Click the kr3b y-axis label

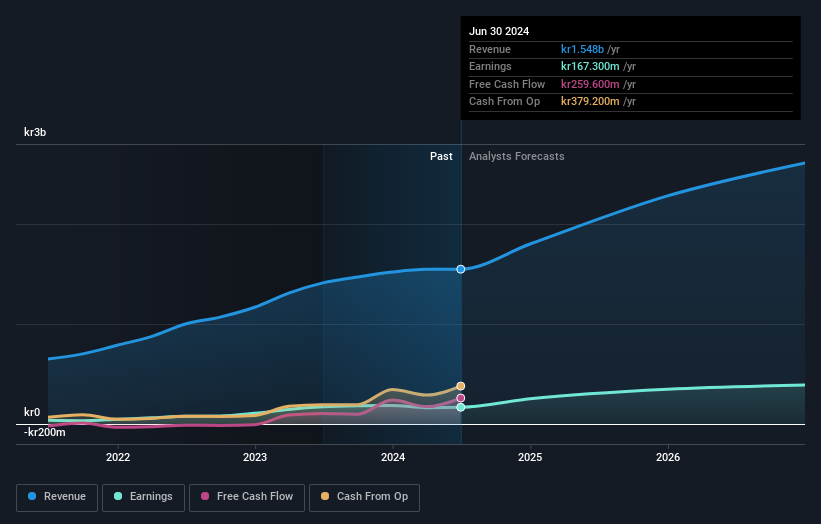35,132
